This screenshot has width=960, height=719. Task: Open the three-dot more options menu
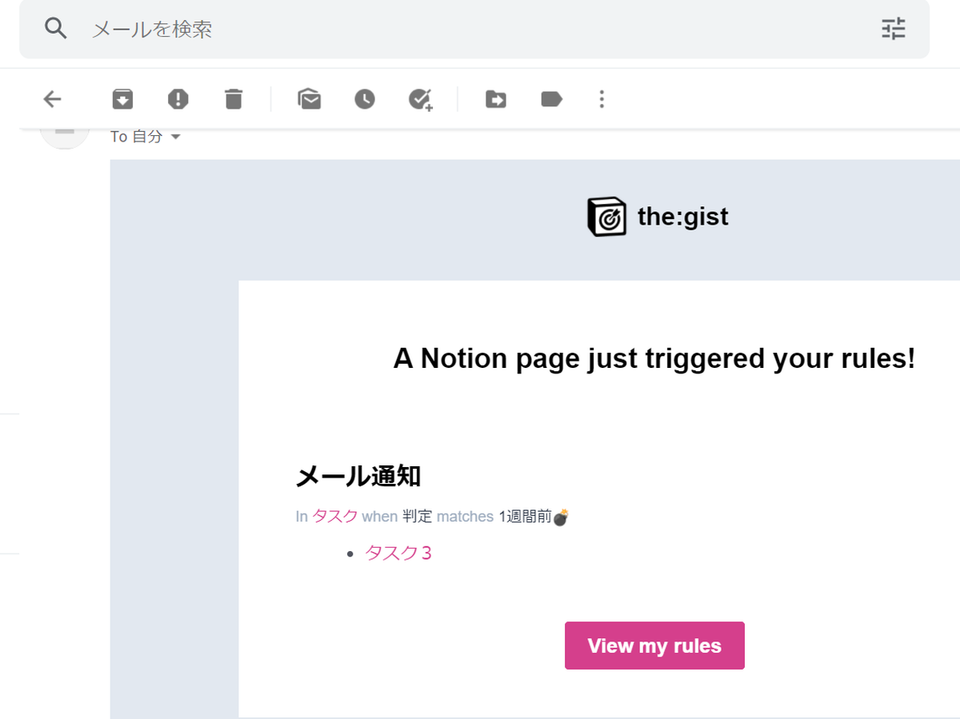[x=602, y=99]
